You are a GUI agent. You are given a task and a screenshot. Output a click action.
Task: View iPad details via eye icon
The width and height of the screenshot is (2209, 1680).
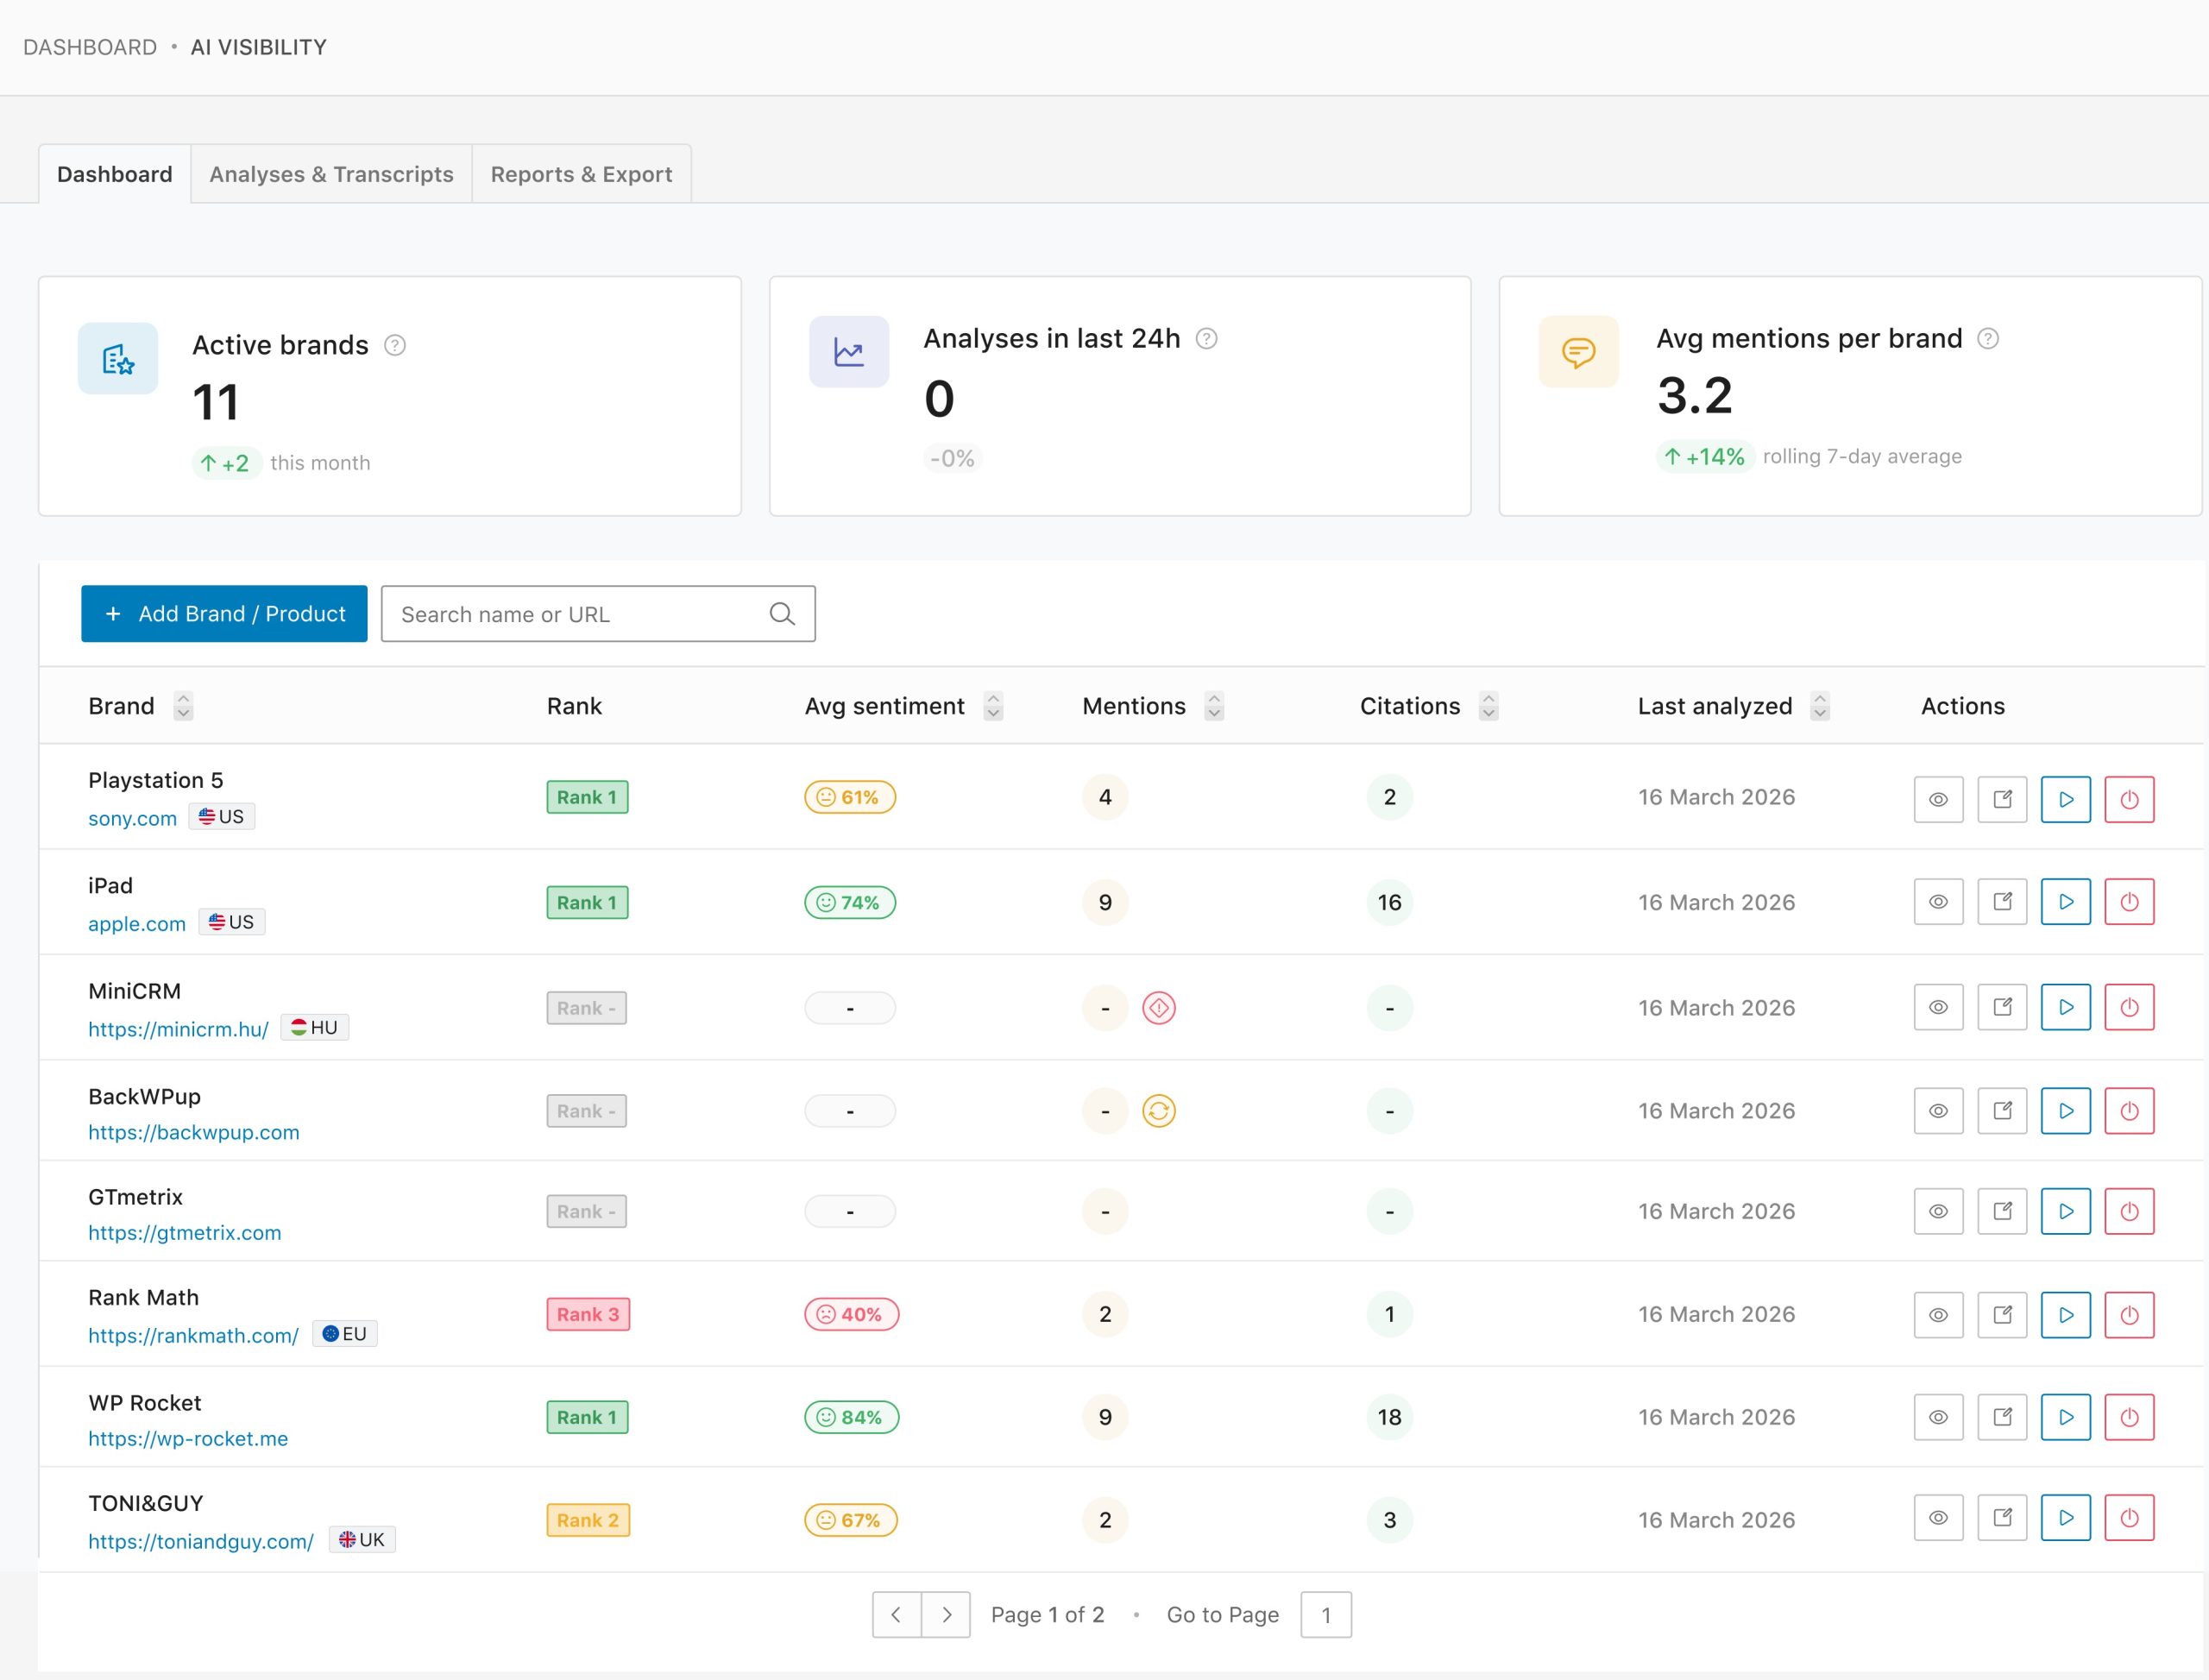1938,902
